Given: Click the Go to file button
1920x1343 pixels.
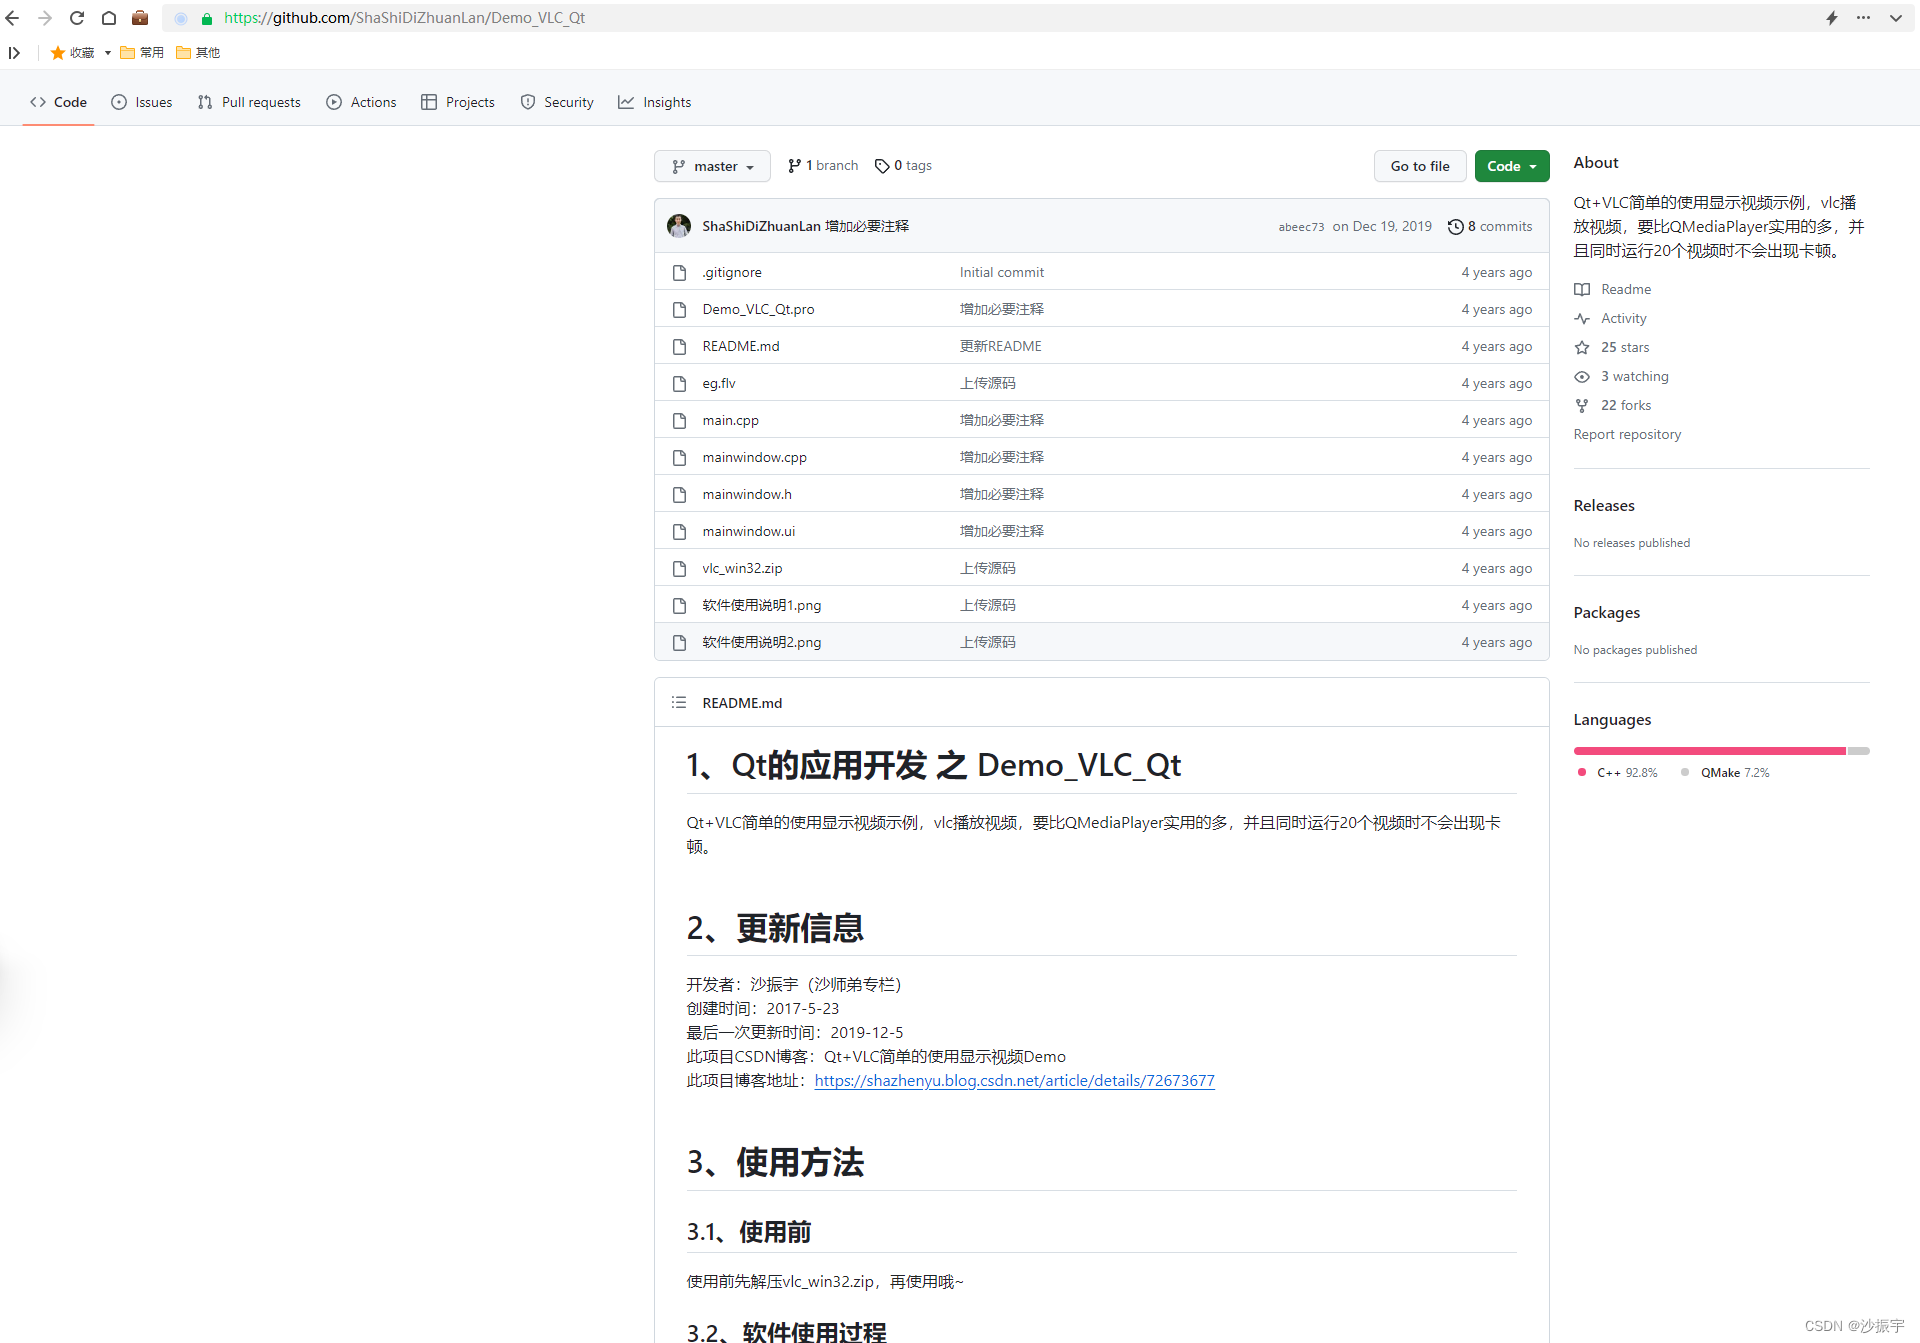Looking at the screenshot, I should pyautogui.click(x=1420, y=166).
